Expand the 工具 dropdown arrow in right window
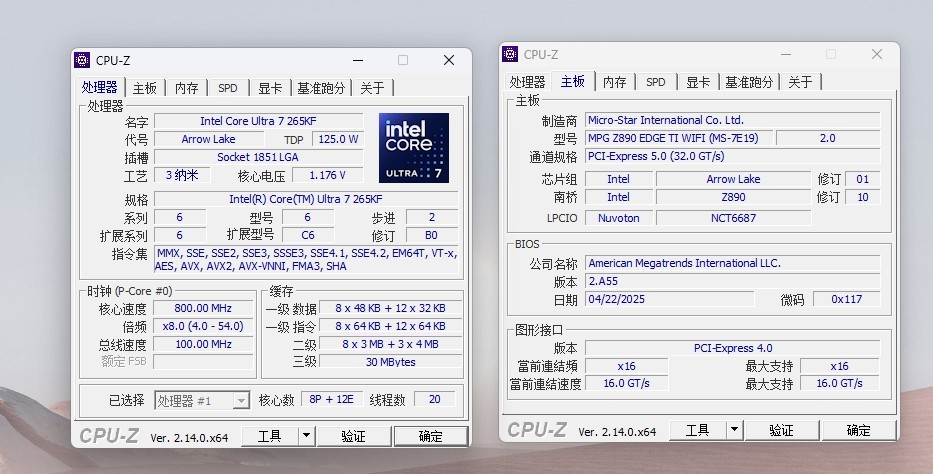Viewport: 933px width, 474px height. [x=734, y=430]
